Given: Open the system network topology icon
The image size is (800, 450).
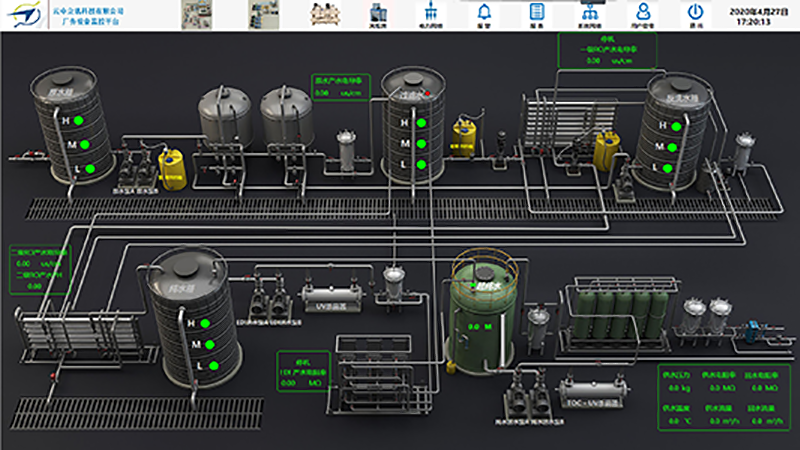Looking at the screenshot, I should click(590, 14).
